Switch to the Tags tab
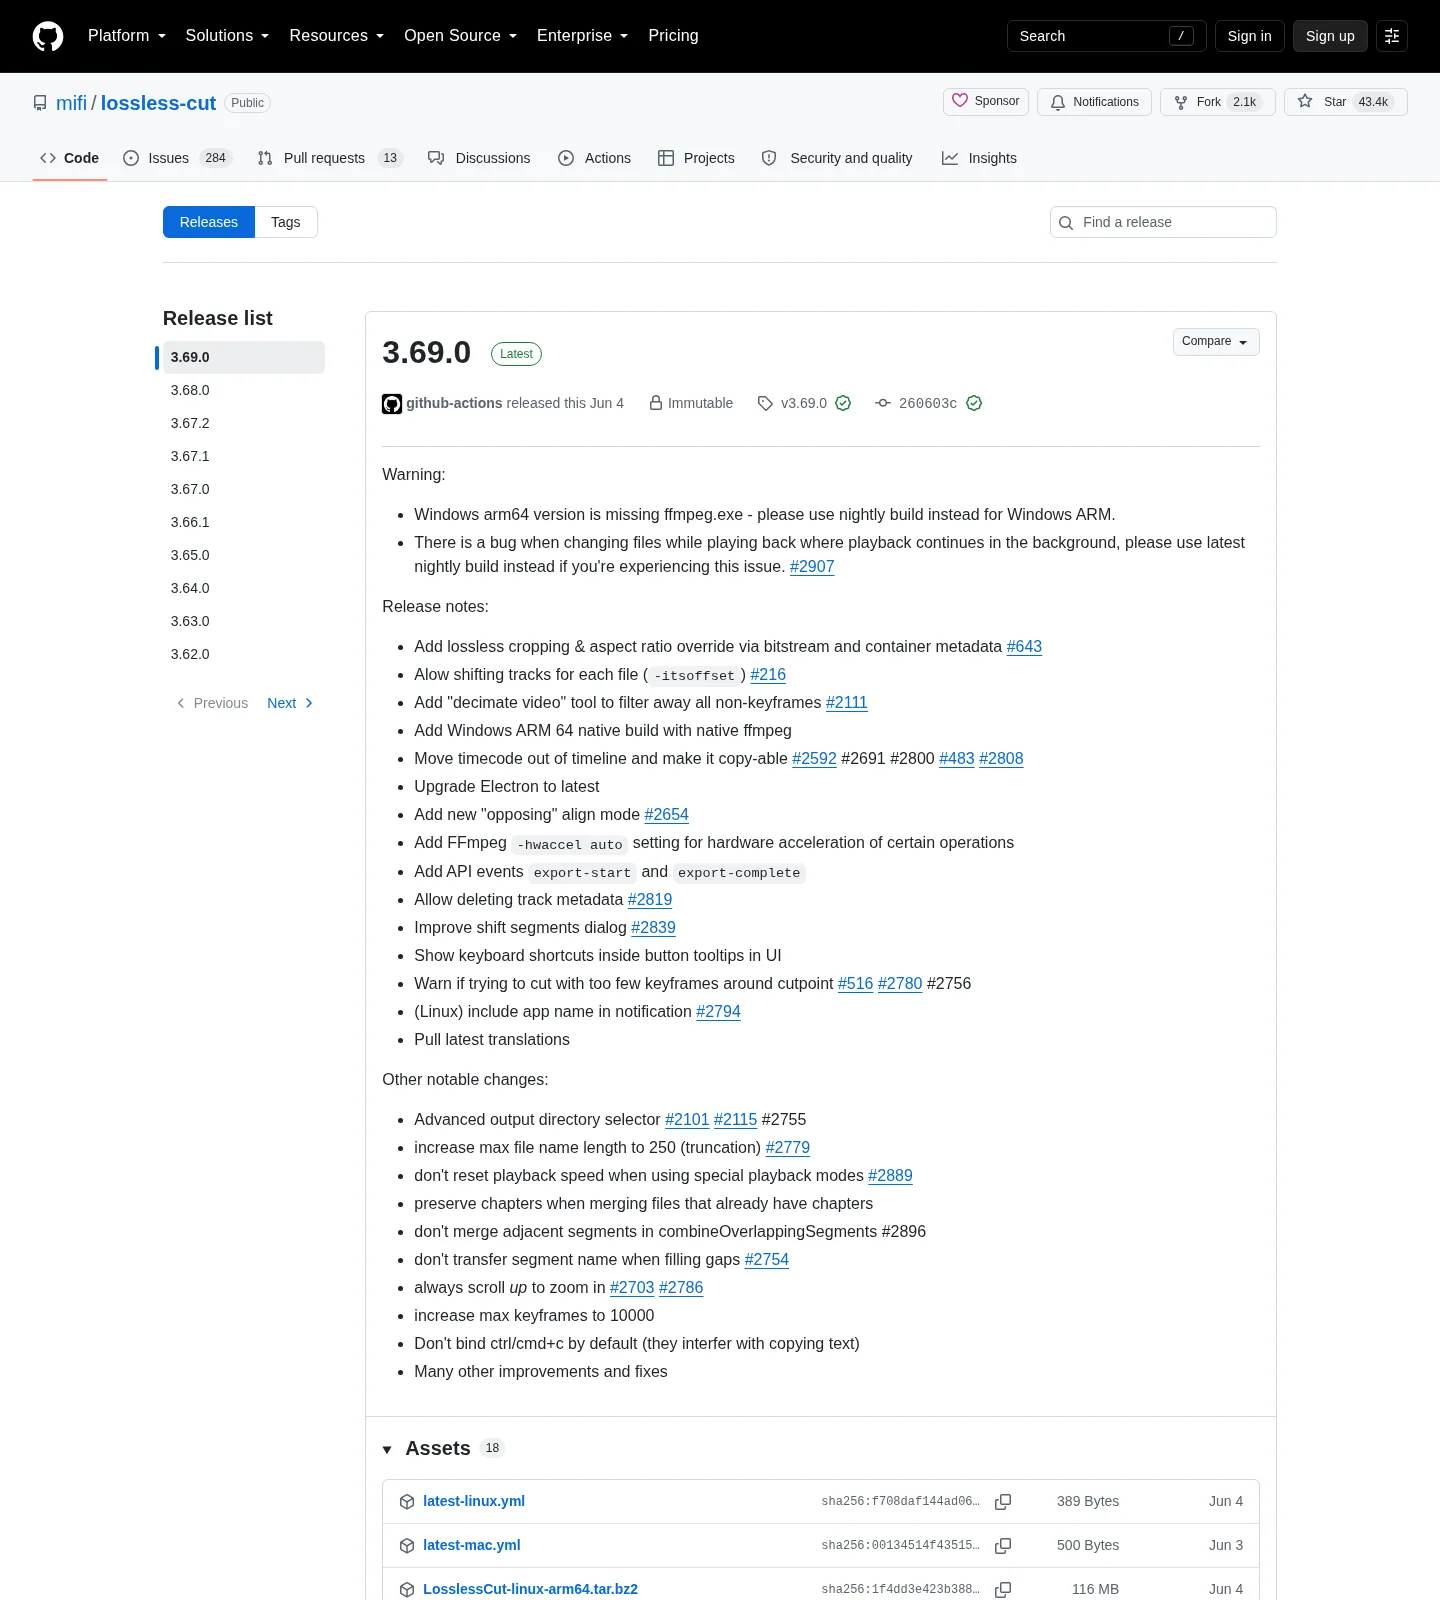Viewport: 1440px width, 1600px height. pyautogui.click(x=286, y=222)
